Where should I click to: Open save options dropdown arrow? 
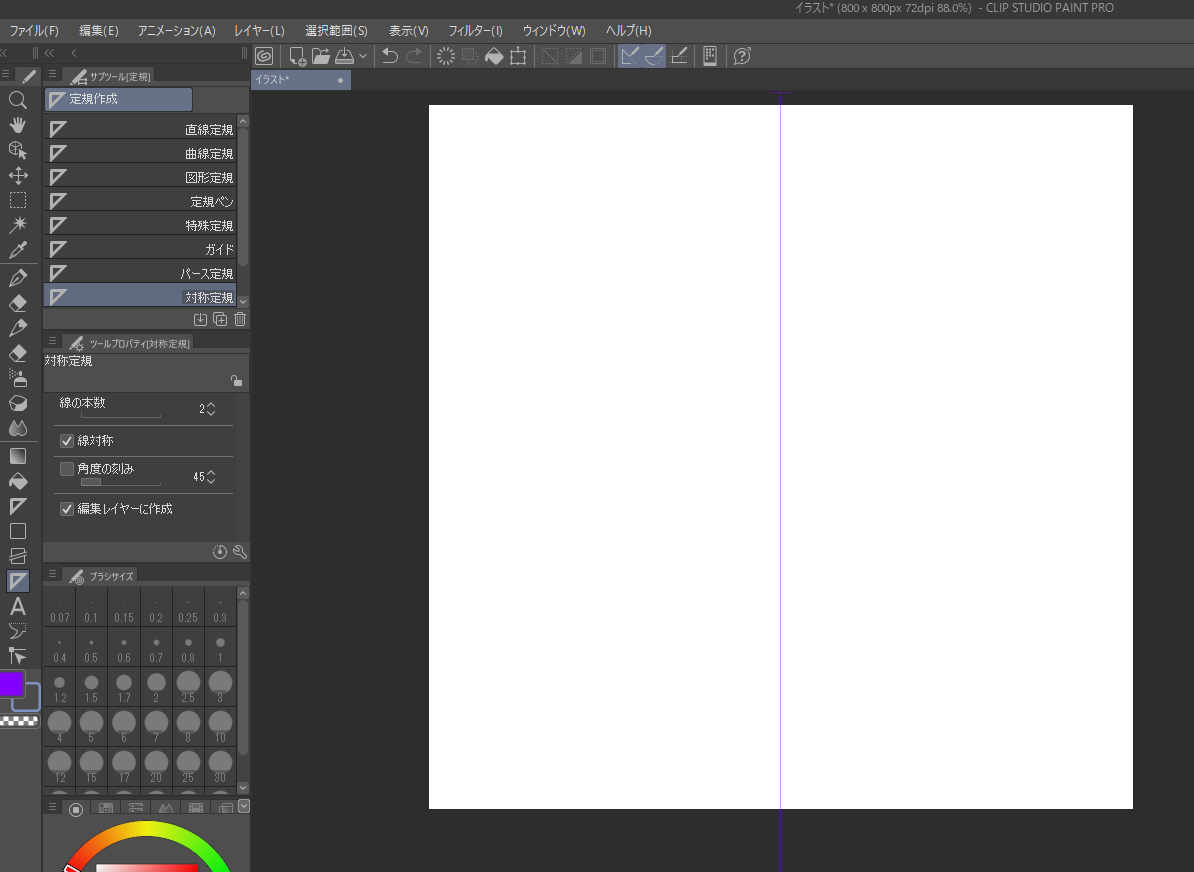[x=363, y=56]
